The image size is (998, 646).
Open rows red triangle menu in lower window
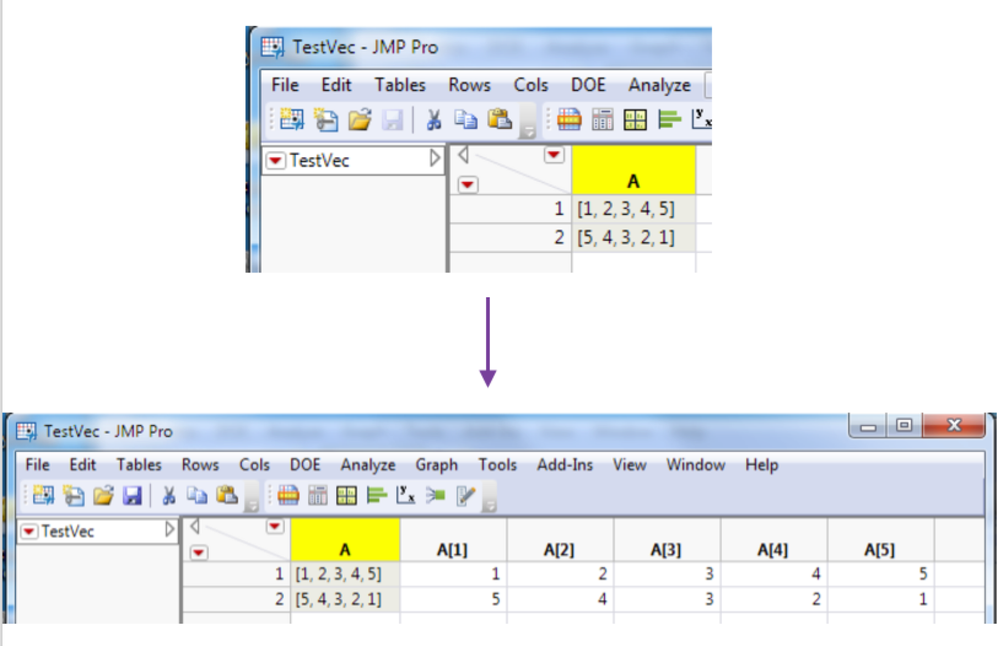point(199,552)
